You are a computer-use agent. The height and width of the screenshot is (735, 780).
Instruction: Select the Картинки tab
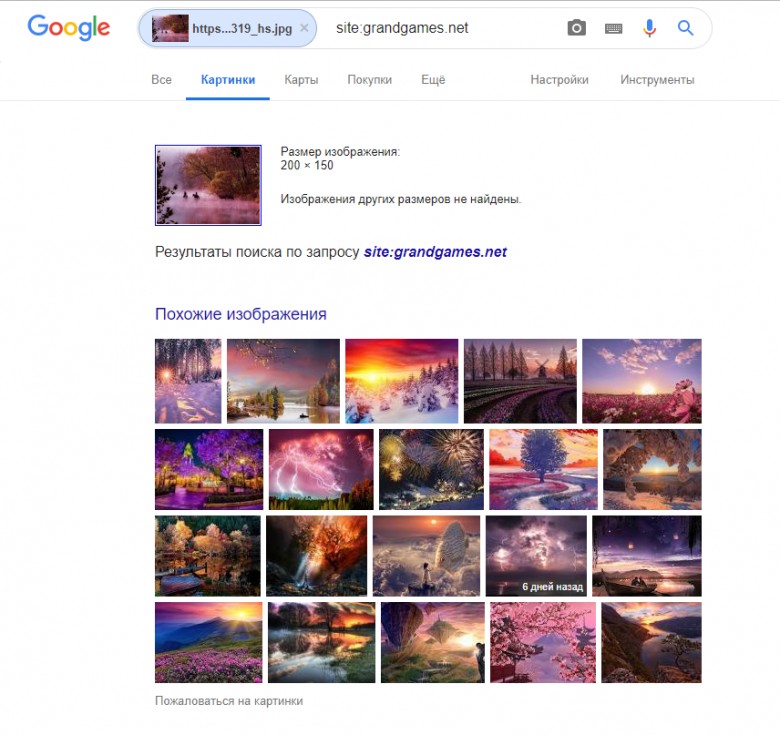coord(228,80)
